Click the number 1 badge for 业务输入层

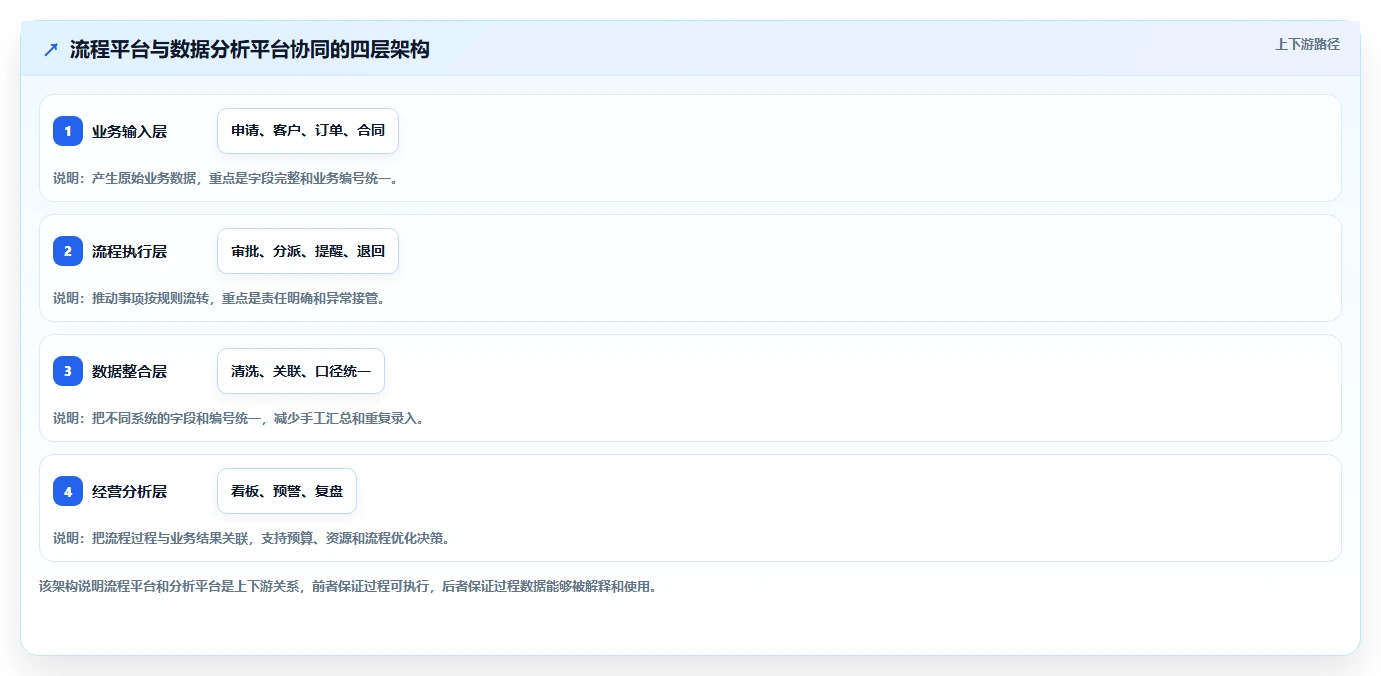[x=68, y=131]
